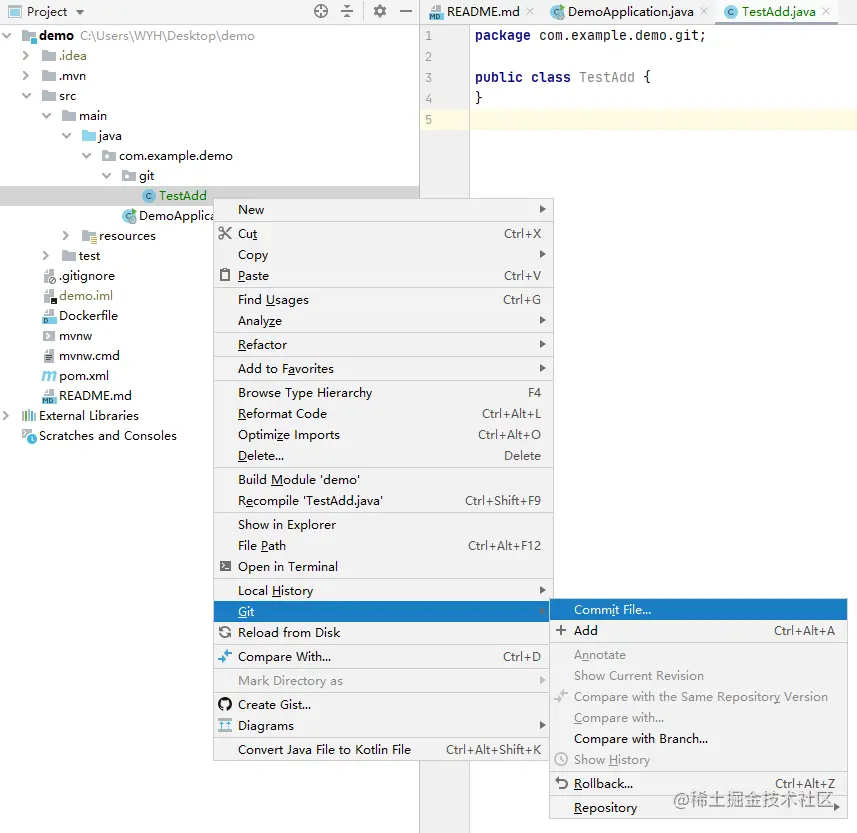The width and height of the screenshot is (857, 833).
Task: Expand the .idea folder
Action: [26, 56]
